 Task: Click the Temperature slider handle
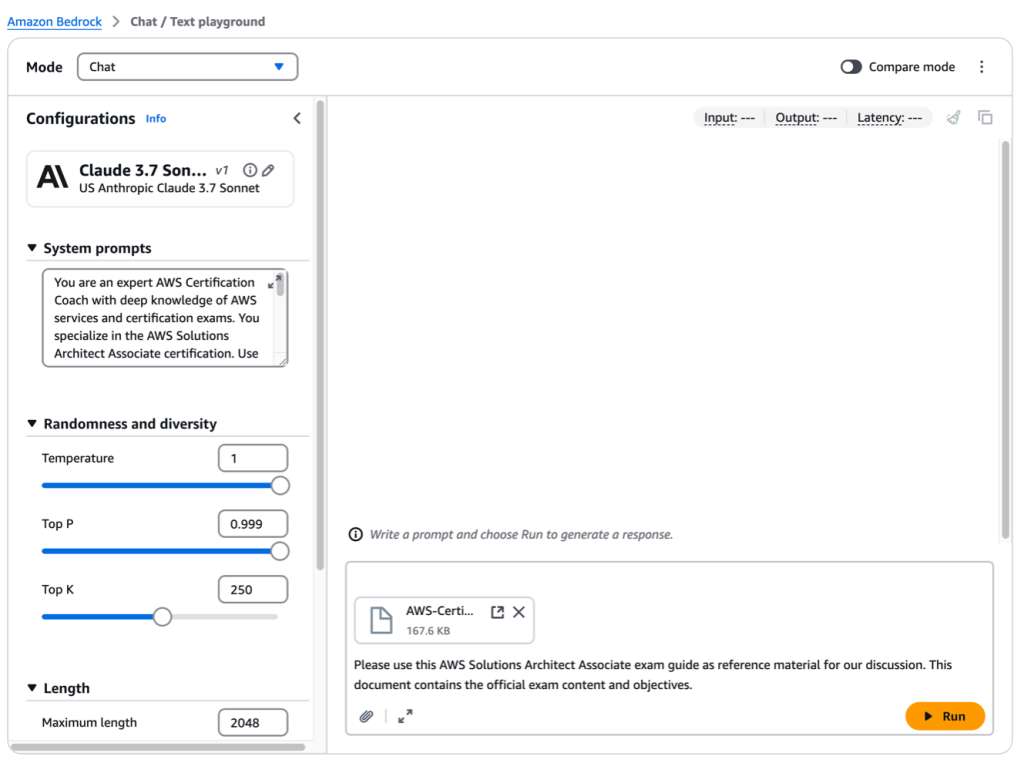click(x=280, y=485)
